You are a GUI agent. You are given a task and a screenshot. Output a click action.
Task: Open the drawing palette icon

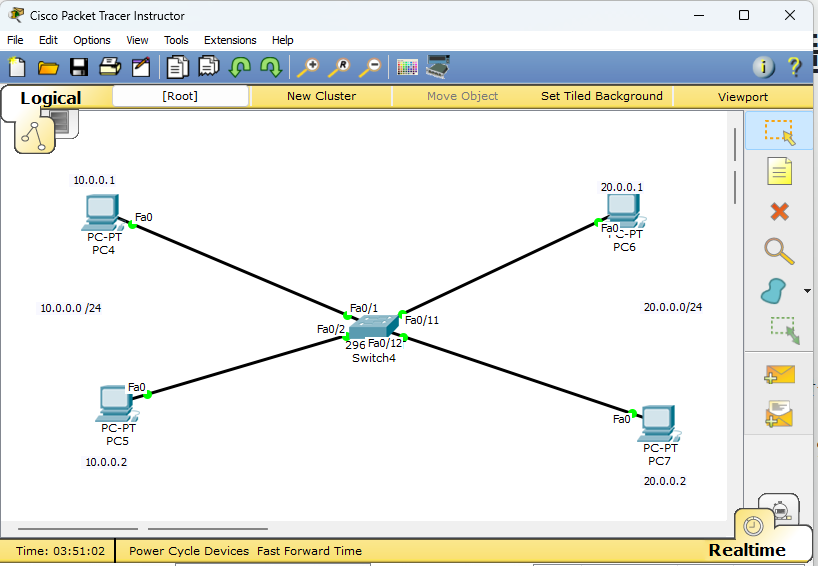tap(407, 67)
